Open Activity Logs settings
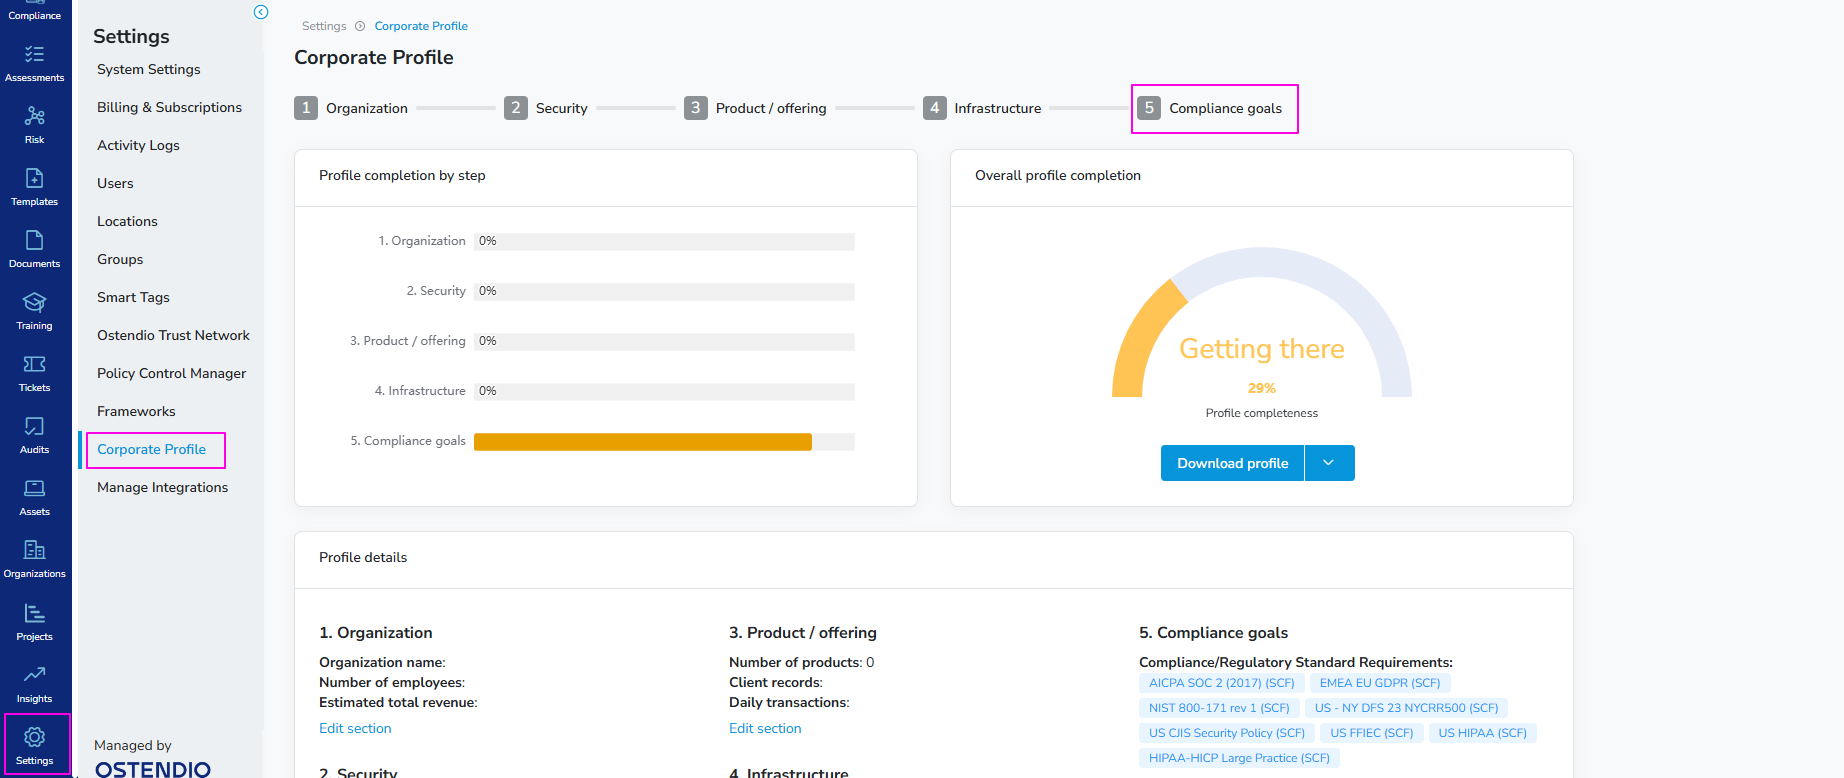 tap(138, 145)
